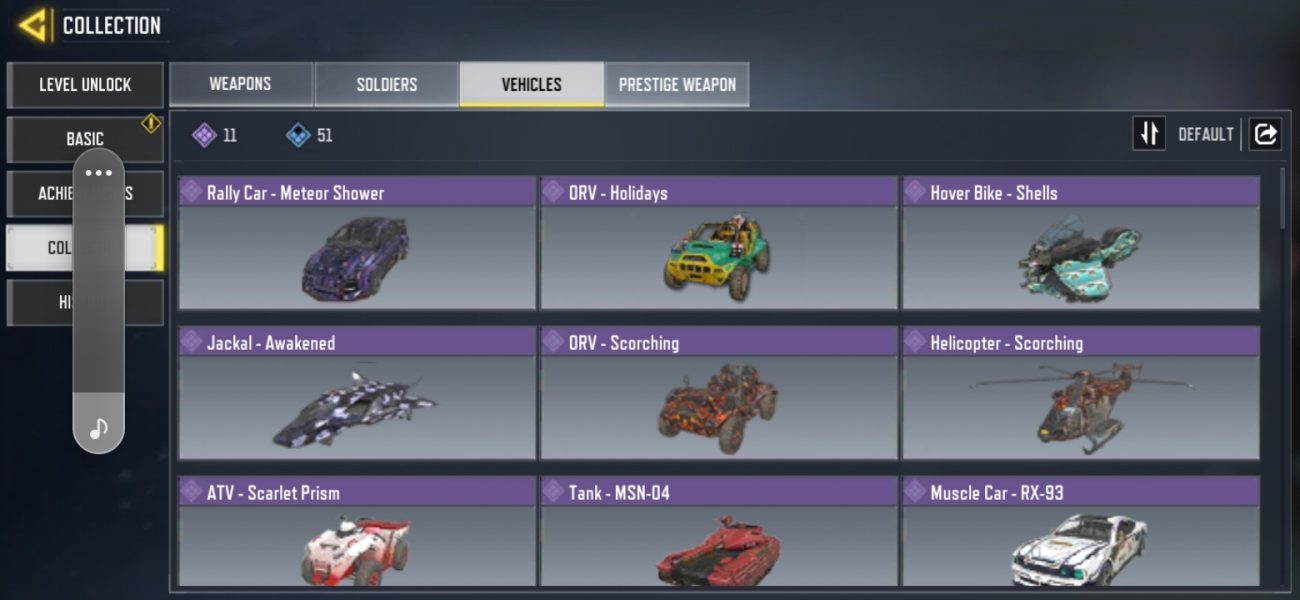
Task: Choose Hover Bike - Shells skin
Action: (1081, 243)
